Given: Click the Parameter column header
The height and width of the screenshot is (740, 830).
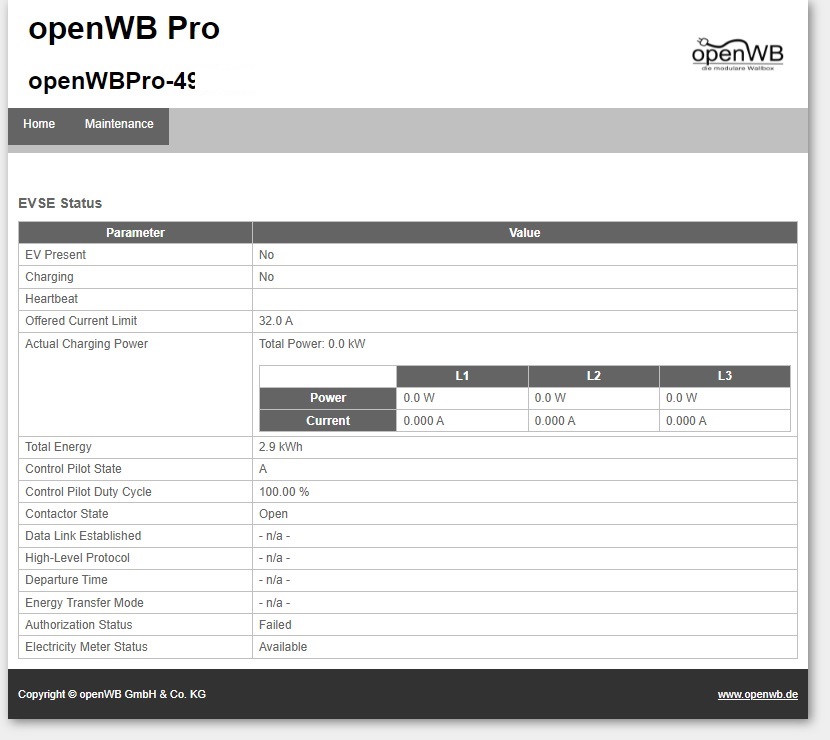Looking at the screenshot, I should point(136,233).
